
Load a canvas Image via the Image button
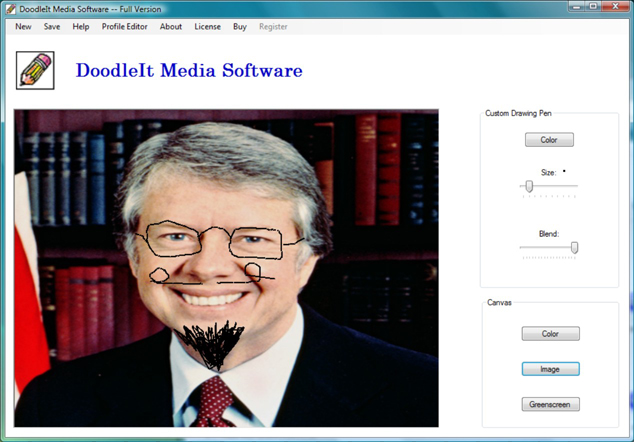tap(550, 369)
